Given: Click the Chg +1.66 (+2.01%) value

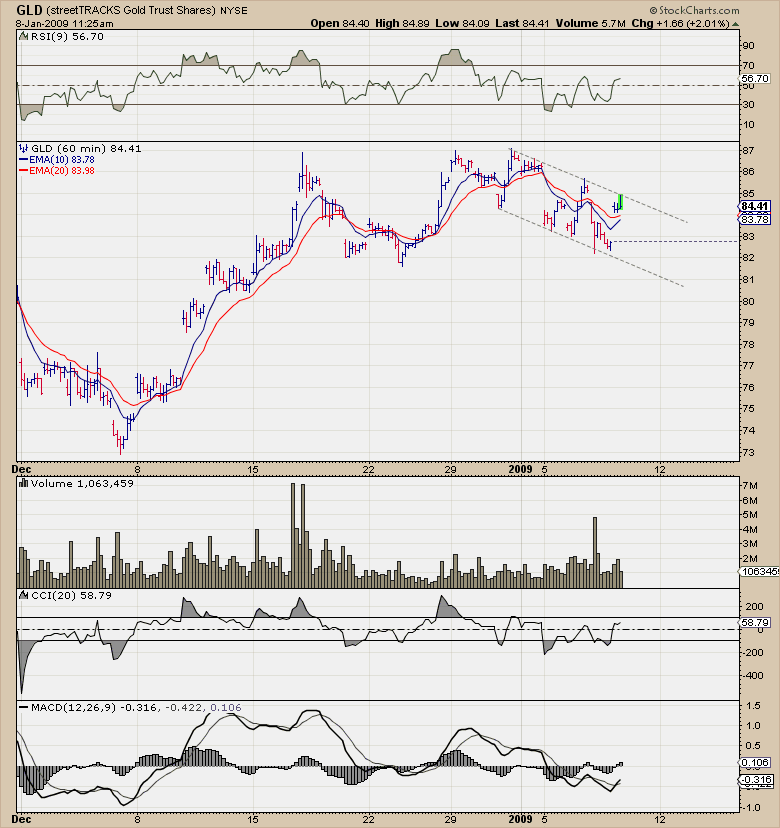Looking at the screenshot, I should coord(680,23).
